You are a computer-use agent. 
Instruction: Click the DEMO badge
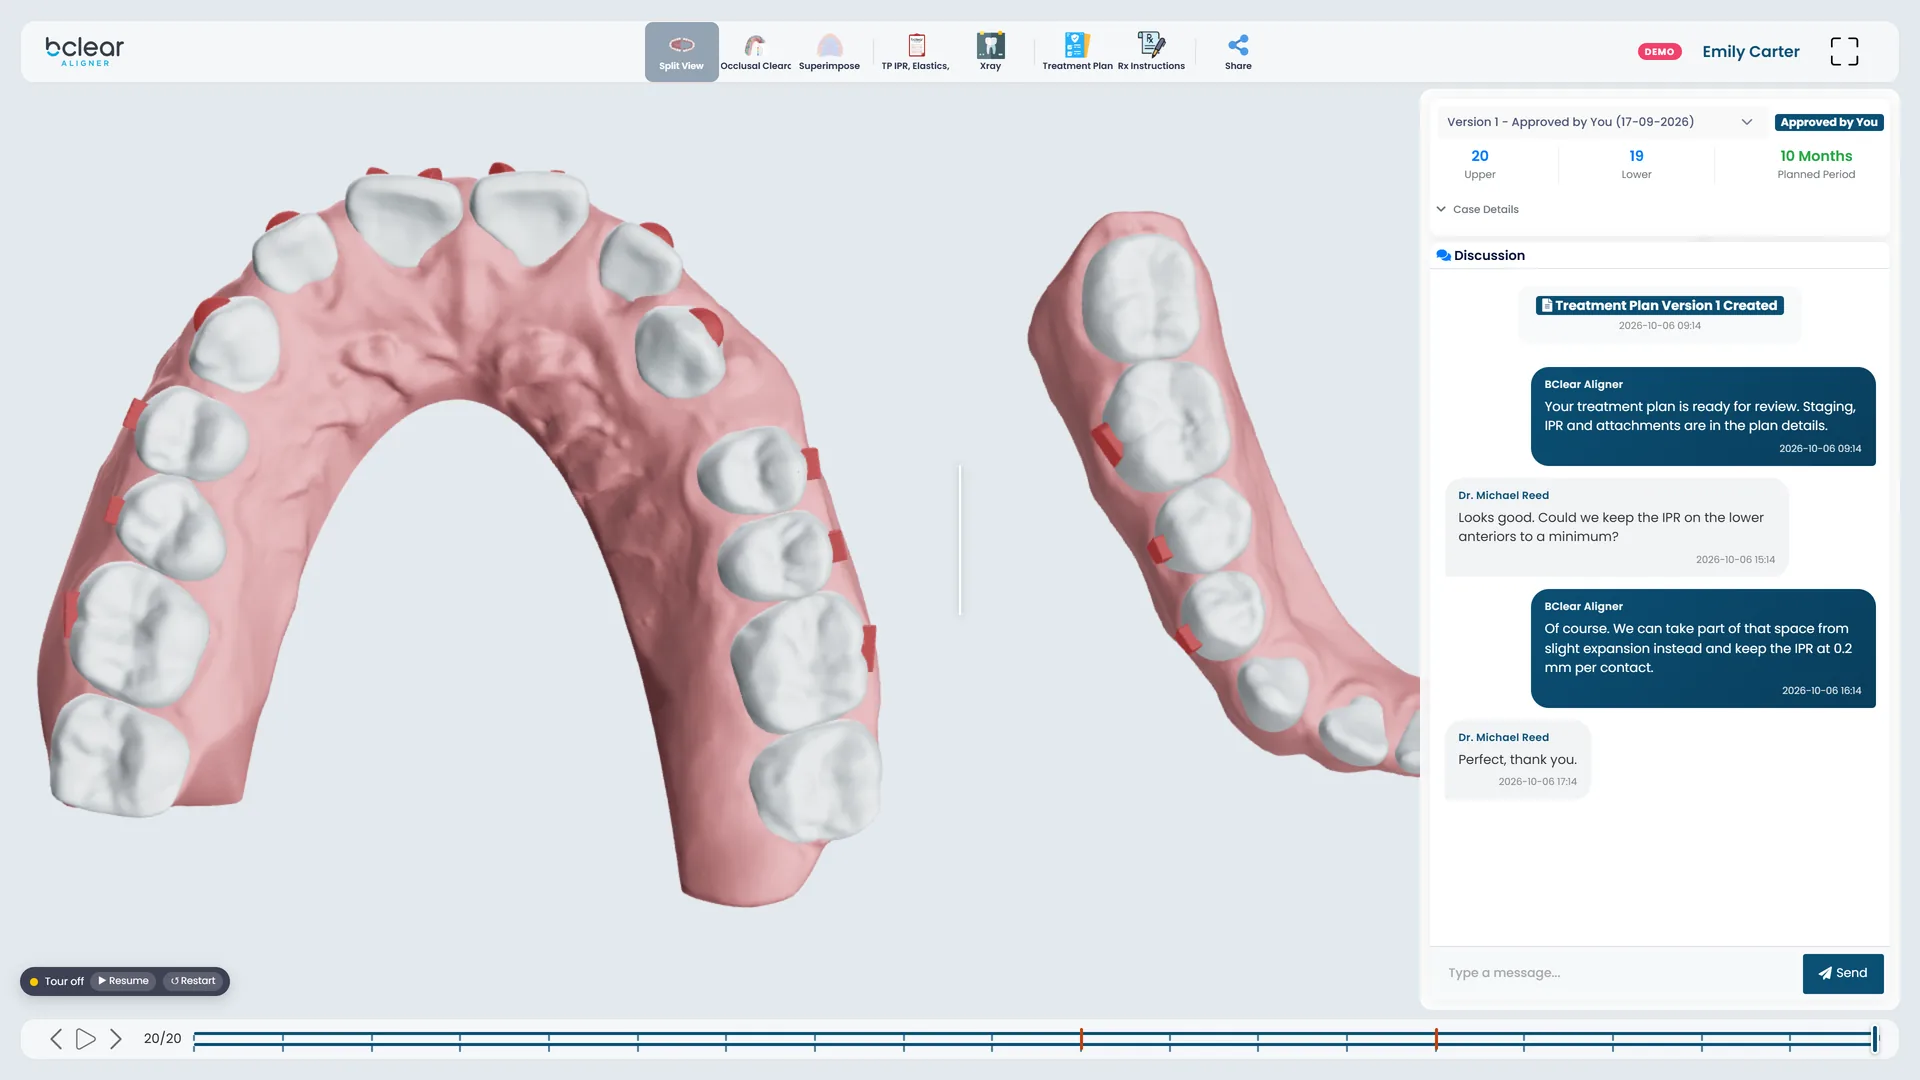(x=1659, y=51)
